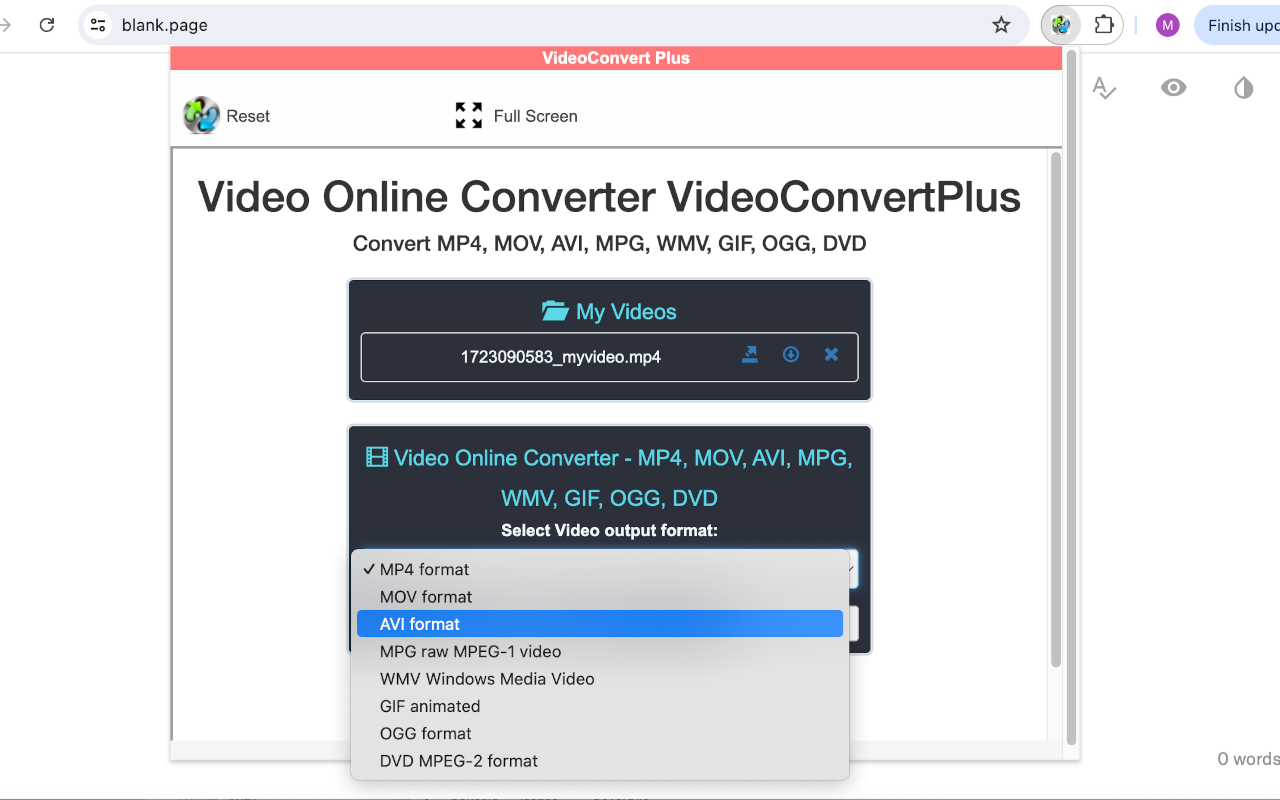Open the VideoConvert Plus extension icon in toolbar
Screen dimensions: 1280x800
point(1061,25)
